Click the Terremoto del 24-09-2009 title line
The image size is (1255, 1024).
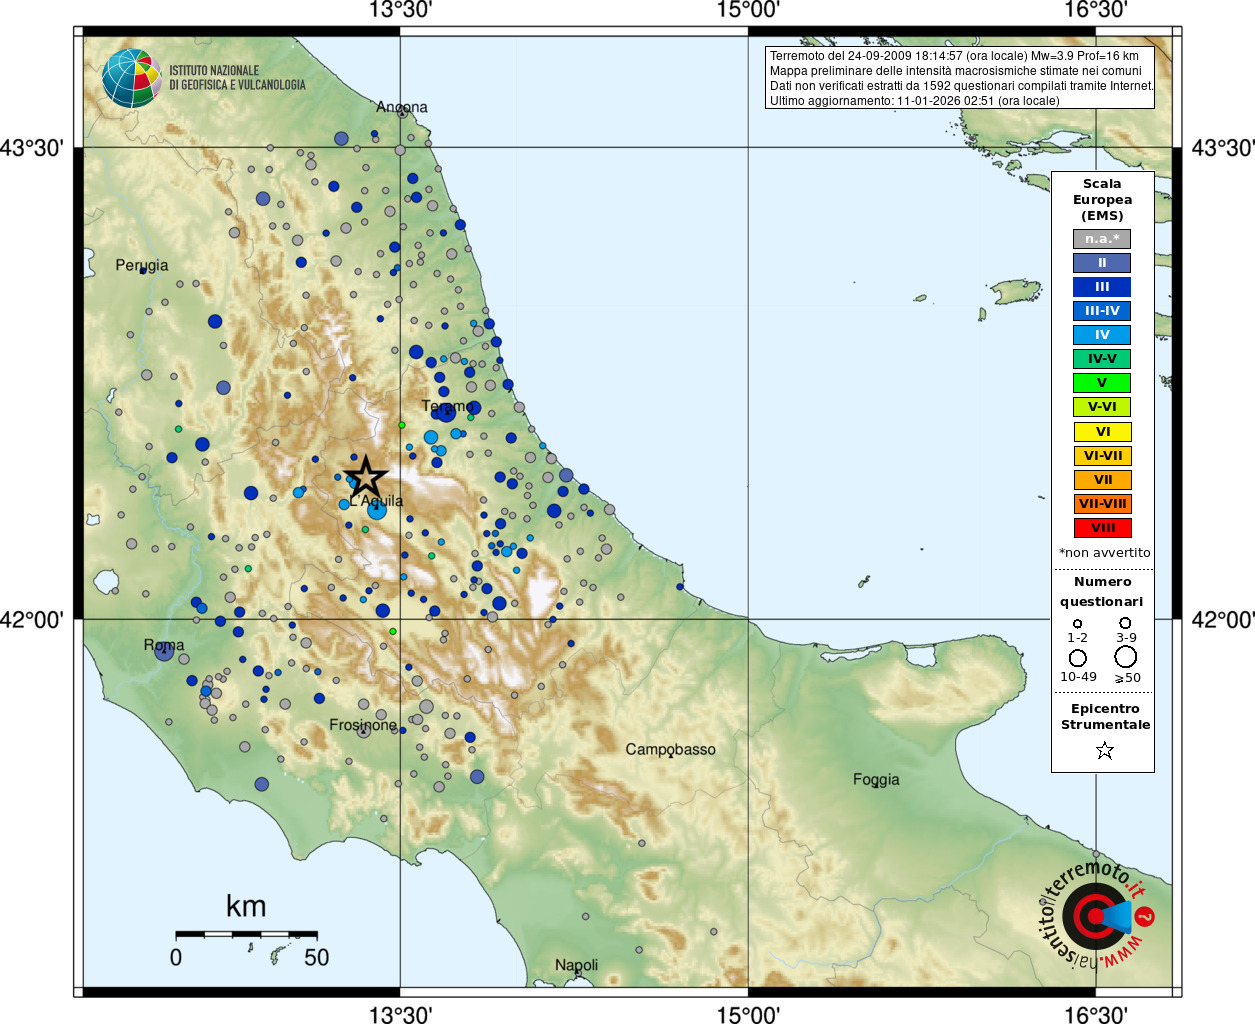(x=954, y=56)
